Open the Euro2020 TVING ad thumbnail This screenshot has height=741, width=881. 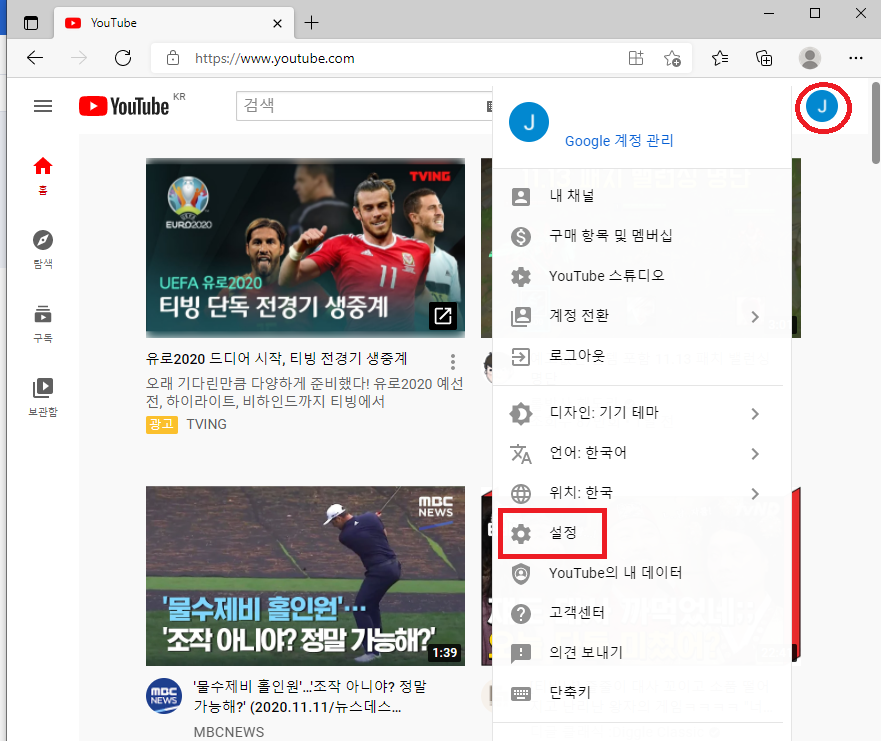click(x=305, y=248)
